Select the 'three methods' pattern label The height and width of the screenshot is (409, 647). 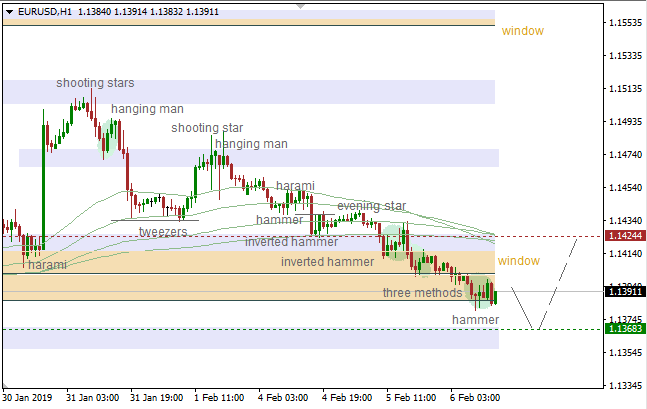pos(422,293)
